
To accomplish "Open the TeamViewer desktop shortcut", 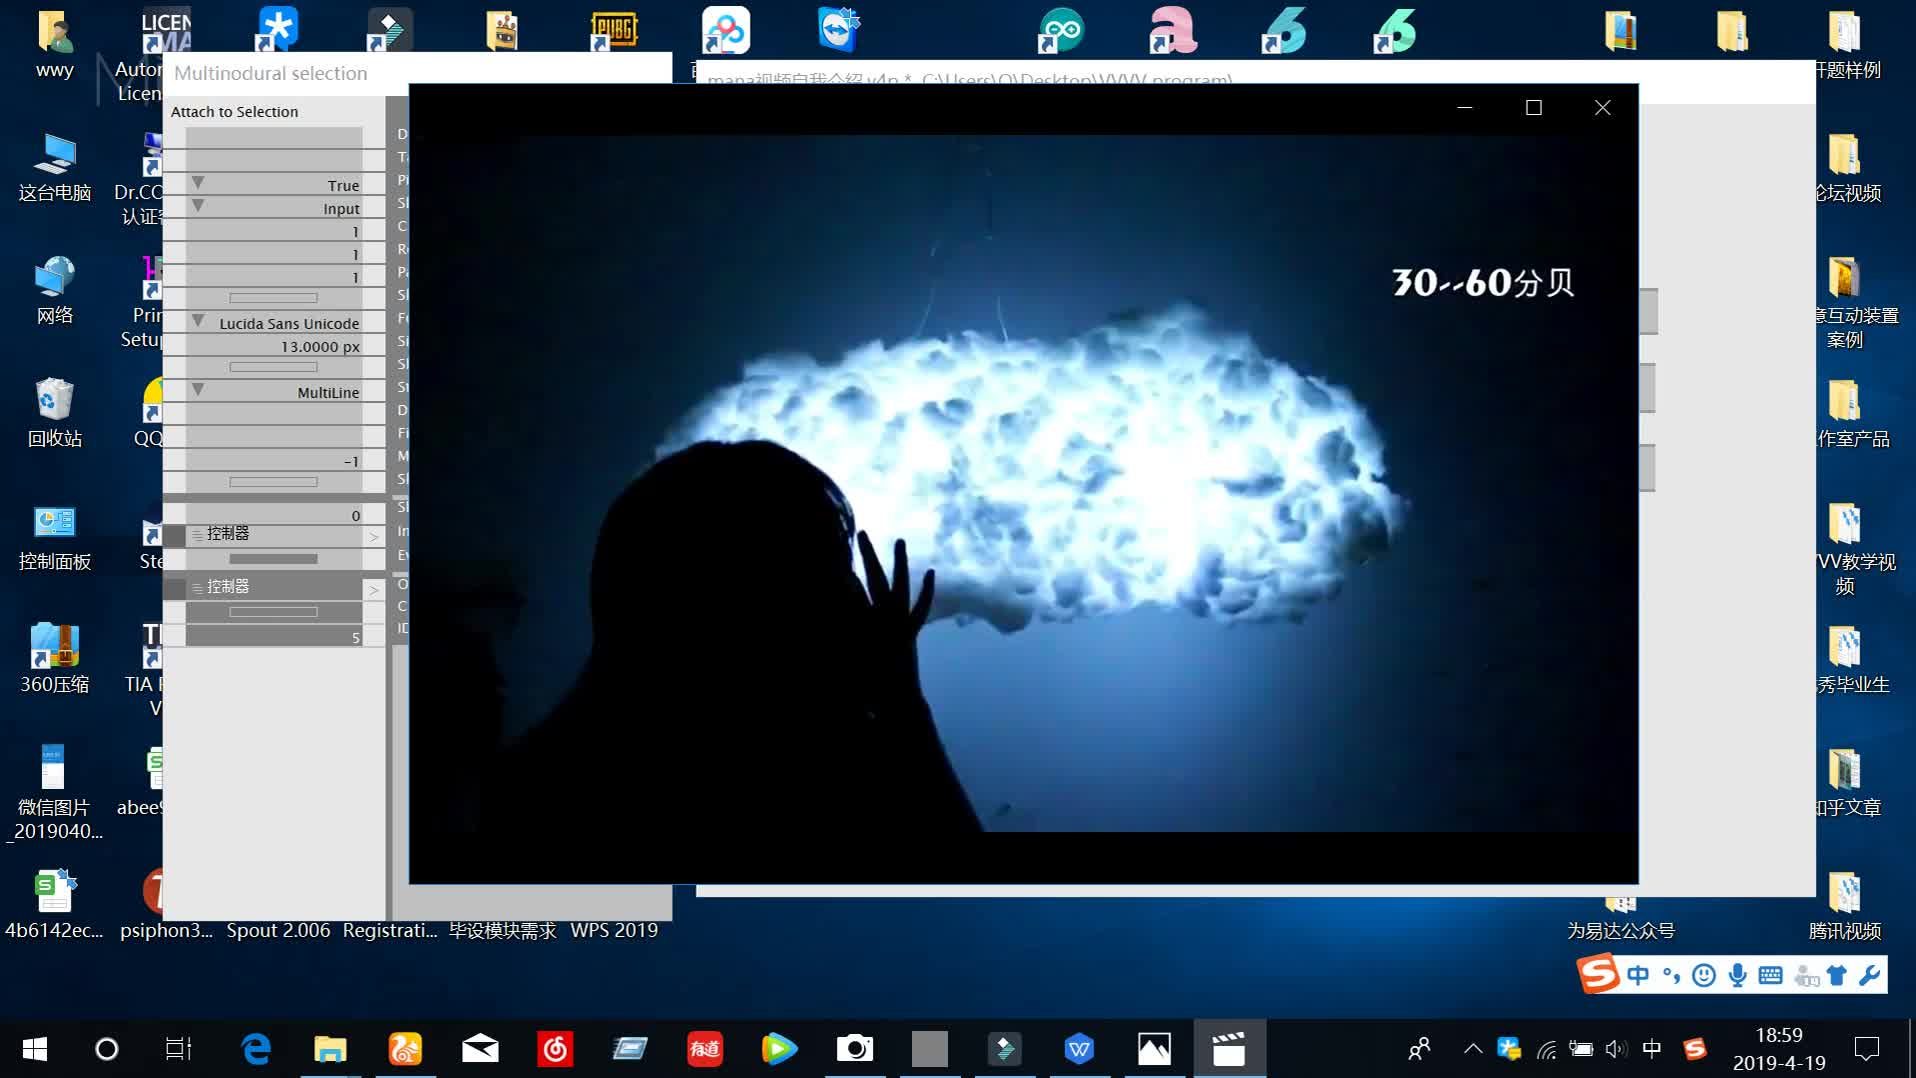I will pos(838,30).
